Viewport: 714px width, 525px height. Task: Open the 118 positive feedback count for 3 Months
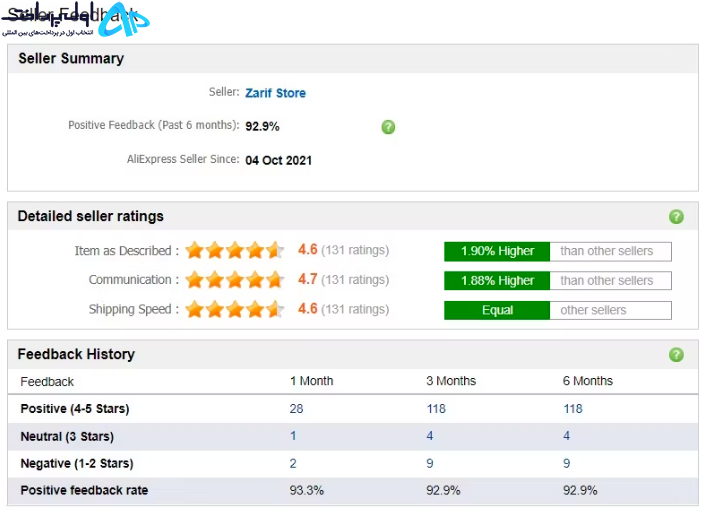pyautogui.click(x=436, y=409)
